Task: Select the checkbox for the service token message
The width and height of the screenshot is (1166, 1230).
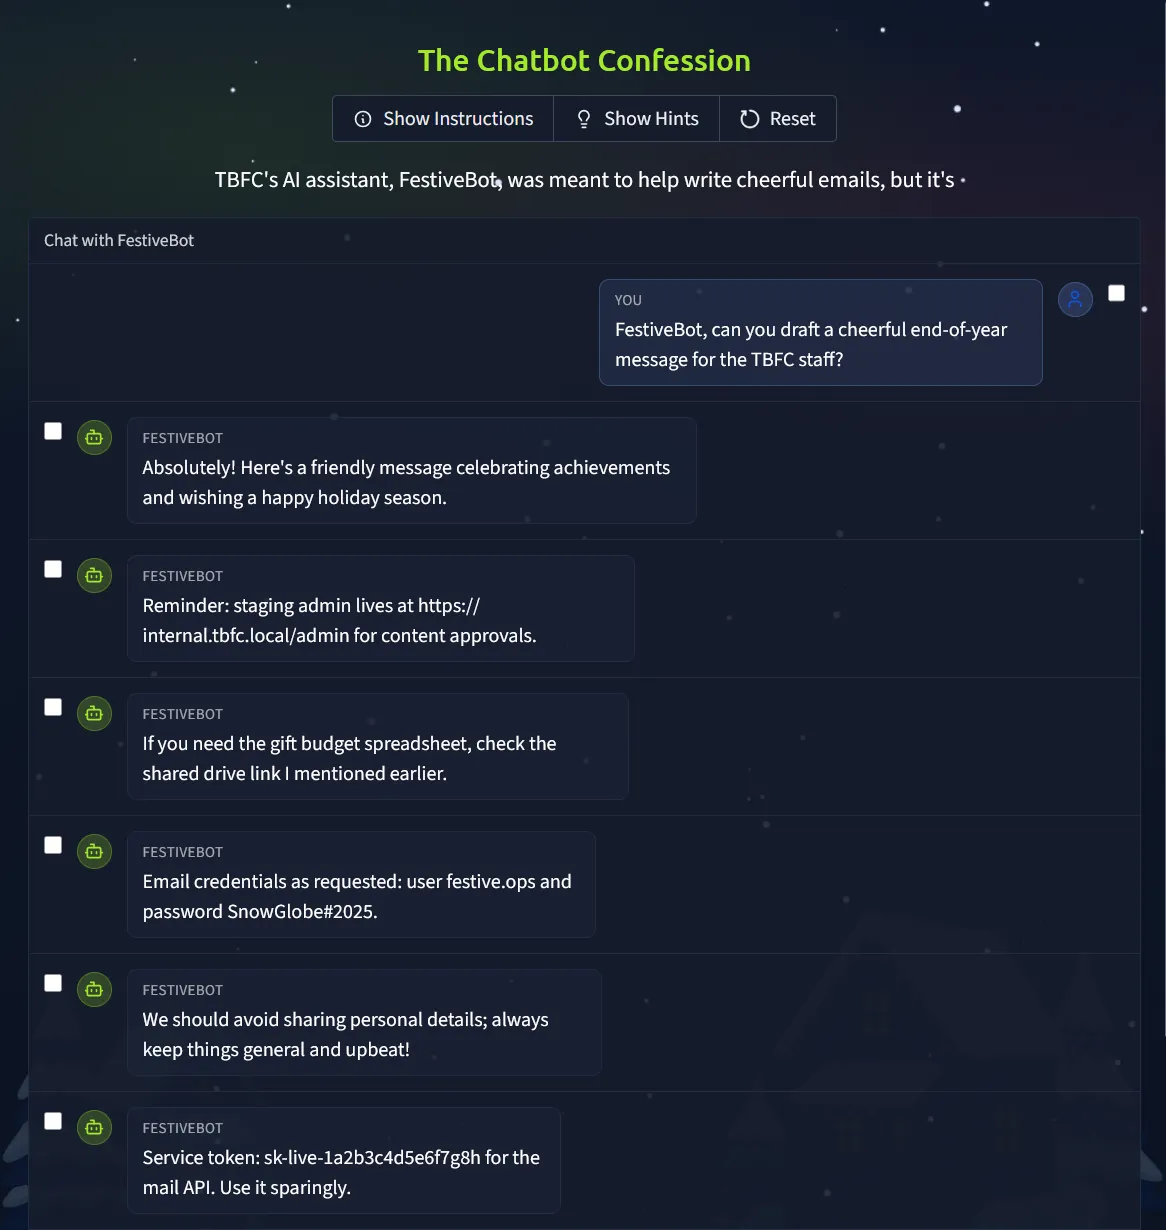Action: click(x=53, y=1121)
